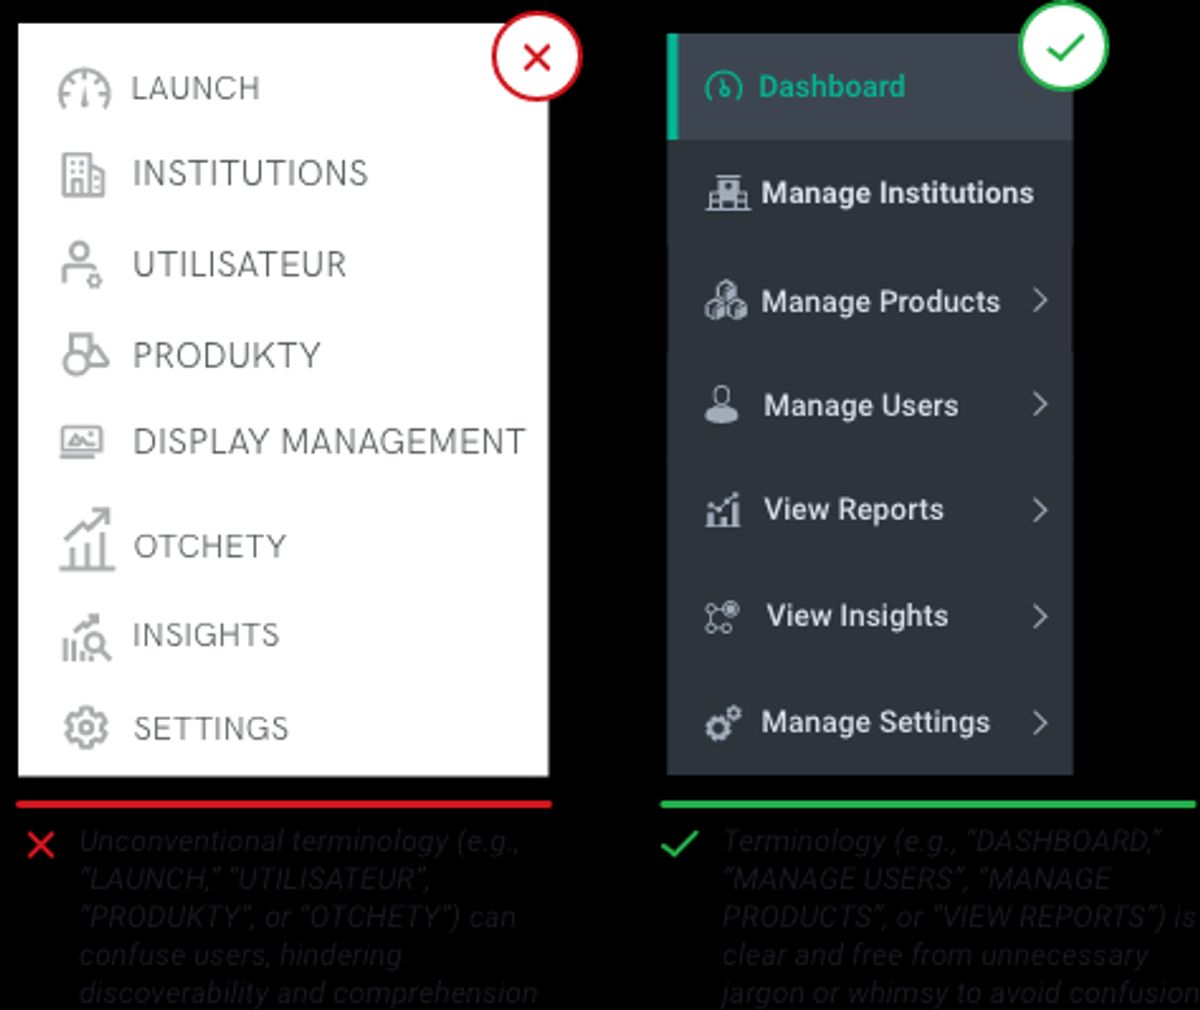Click the gauge icon next to Dashboard
This screenshot has width=1200, height=1010.
tap(723, 87)
